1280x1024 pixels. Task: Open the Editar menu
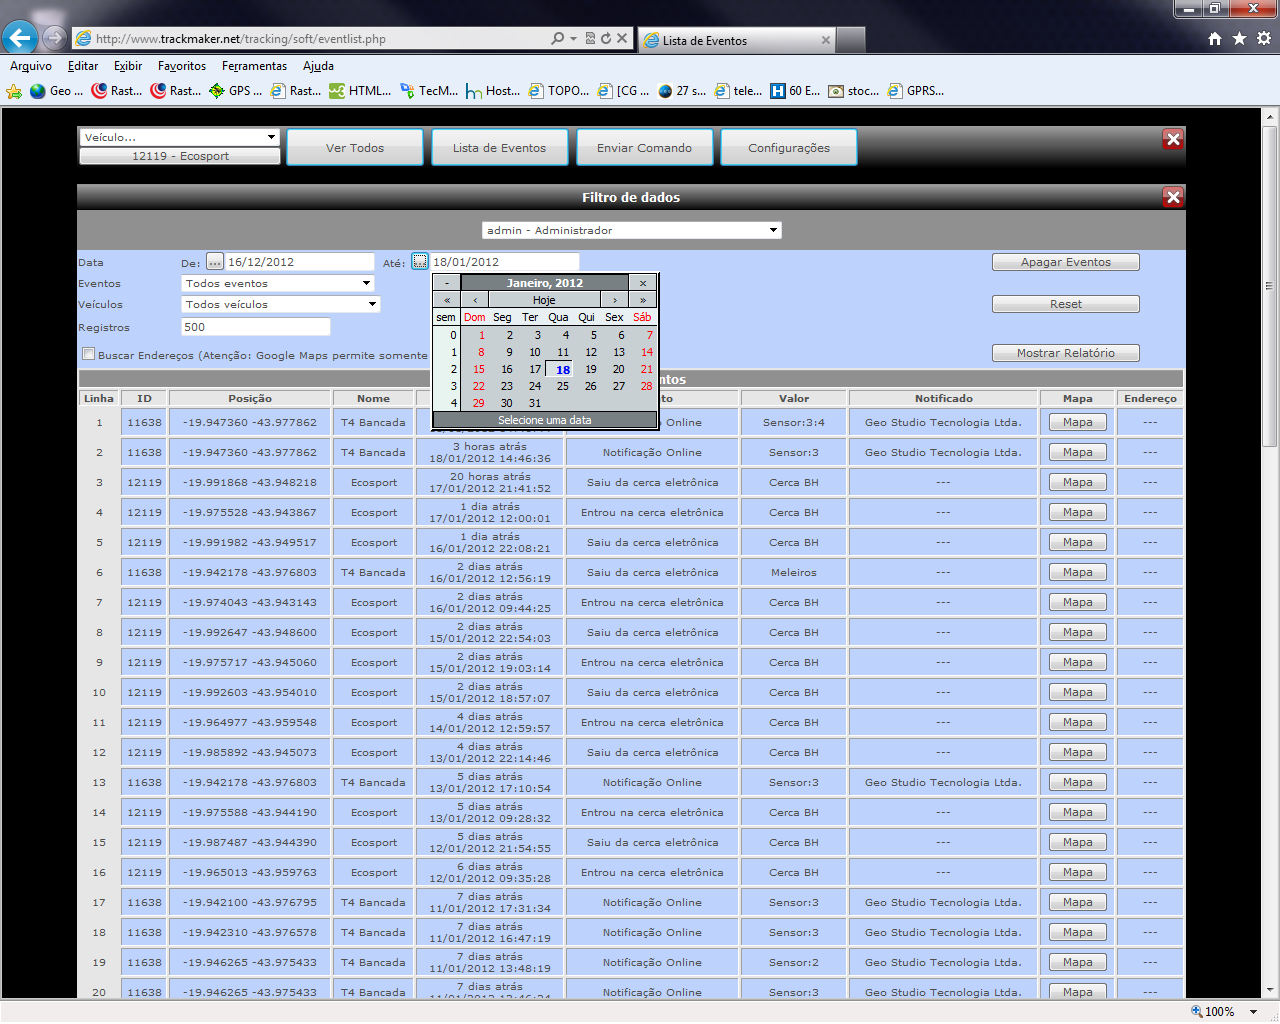click(x=83, y=66)
